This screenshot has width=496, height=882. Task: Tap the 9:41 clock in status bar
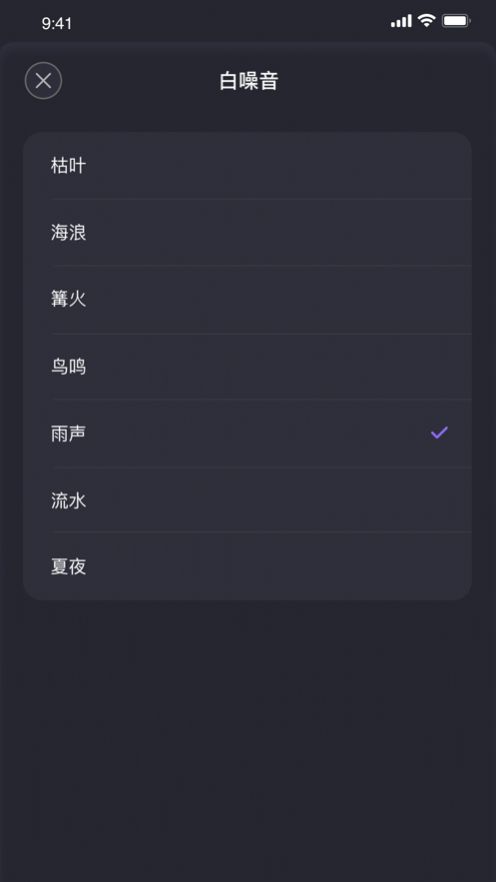coord(57,24)
